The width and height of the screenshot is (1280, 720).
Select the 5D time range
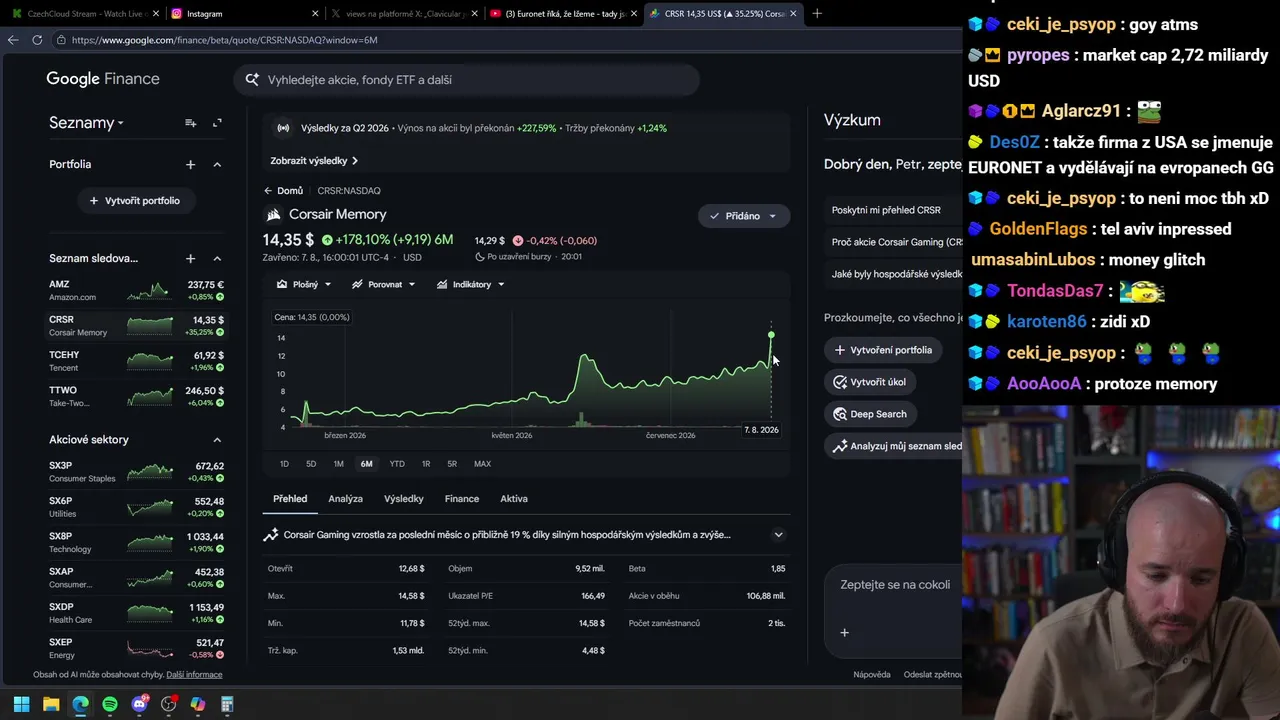(x=311, y=464)
